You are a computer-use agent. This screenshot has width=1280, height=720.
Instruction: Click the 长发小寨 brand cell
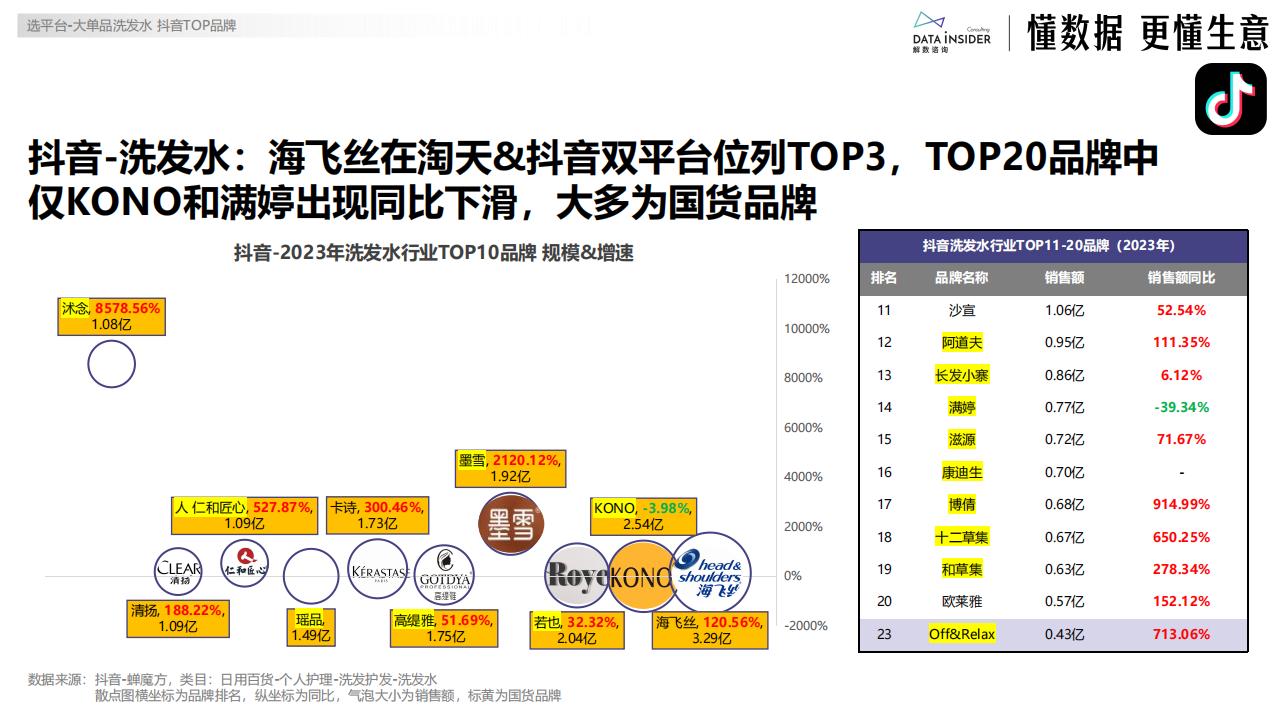[x=961, y=375]
